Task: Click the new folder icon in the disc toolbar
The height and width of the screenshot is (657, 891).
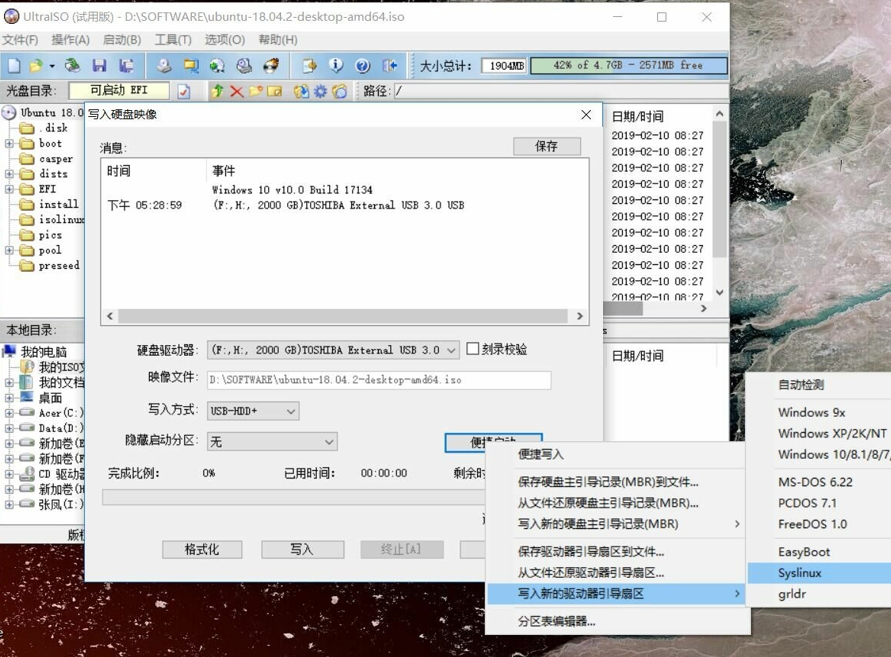Action: click(x=255, y=91)
